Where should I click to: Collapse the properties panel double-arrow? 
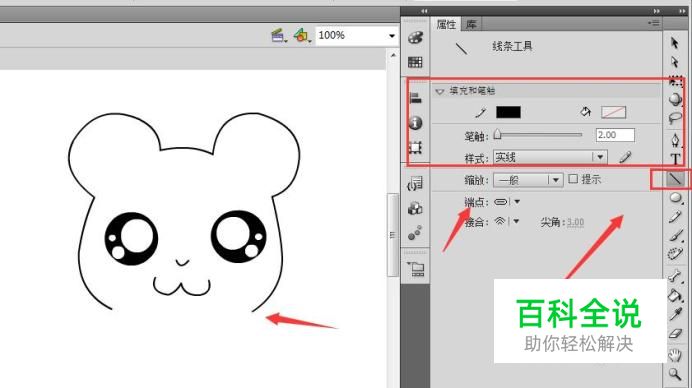click(657, 11)
